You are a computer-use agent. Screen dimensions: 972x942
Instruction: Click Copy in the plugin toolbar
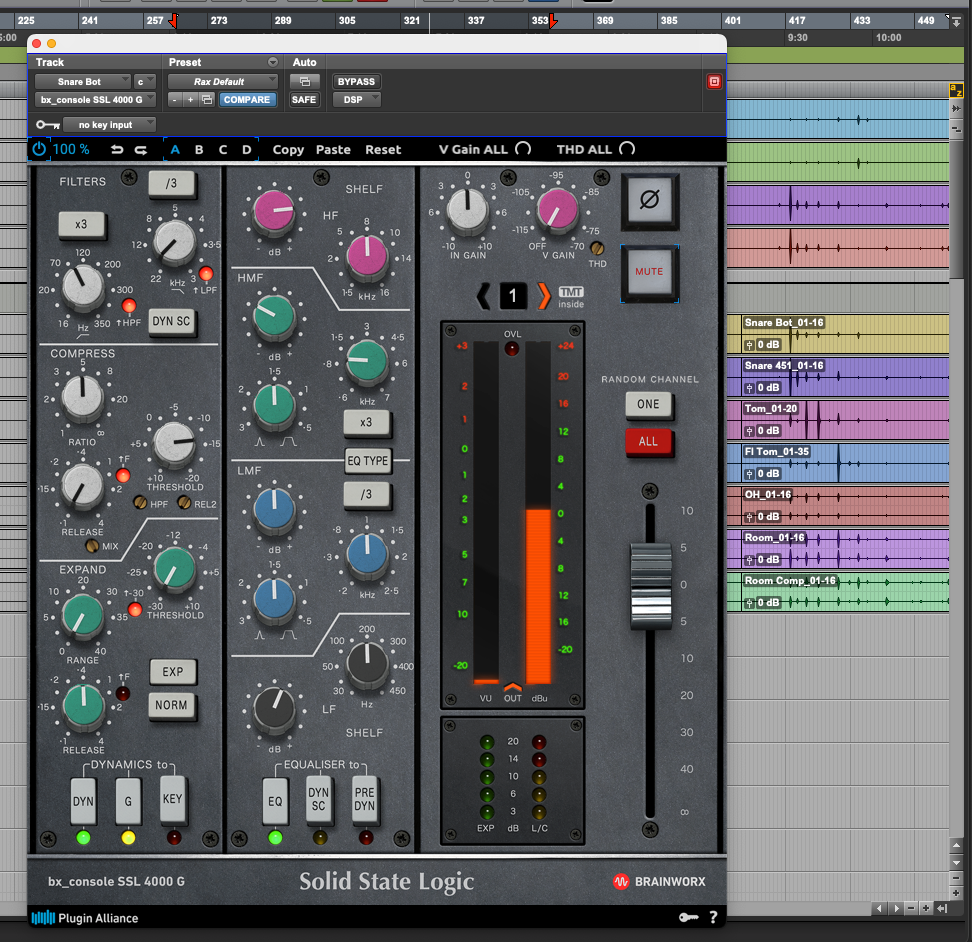pos(288,150)
